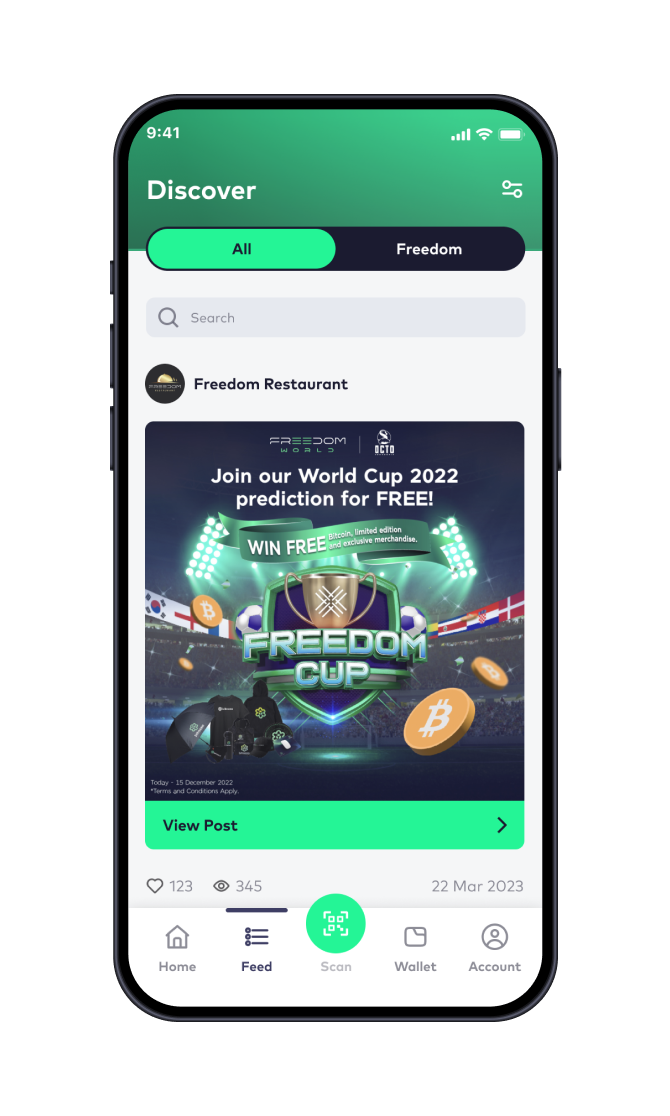Screen dimensions: 670x1116
Task: Open the Account profile icon
Action: pos(495,937)
